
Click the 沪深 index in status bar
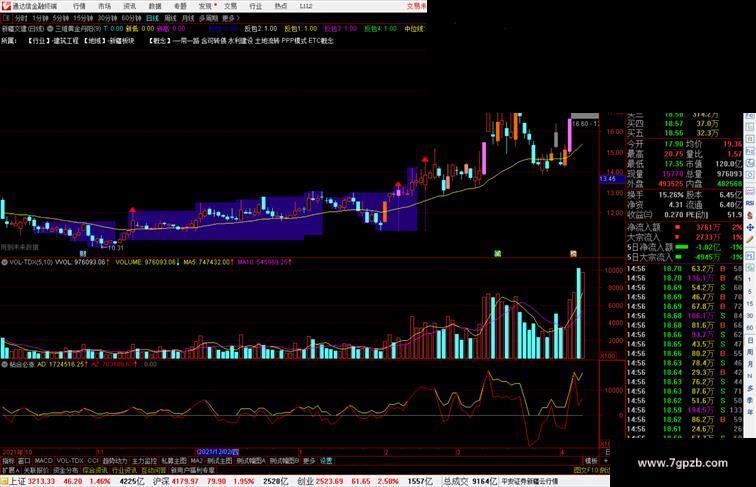[x=161, y=481]
